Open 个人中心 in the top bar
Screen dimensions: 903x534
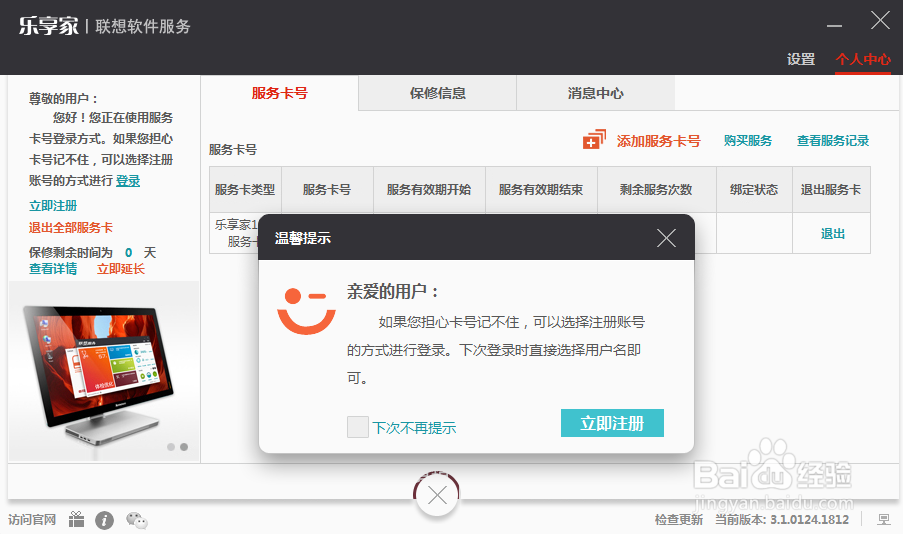(x=863, y=59)
